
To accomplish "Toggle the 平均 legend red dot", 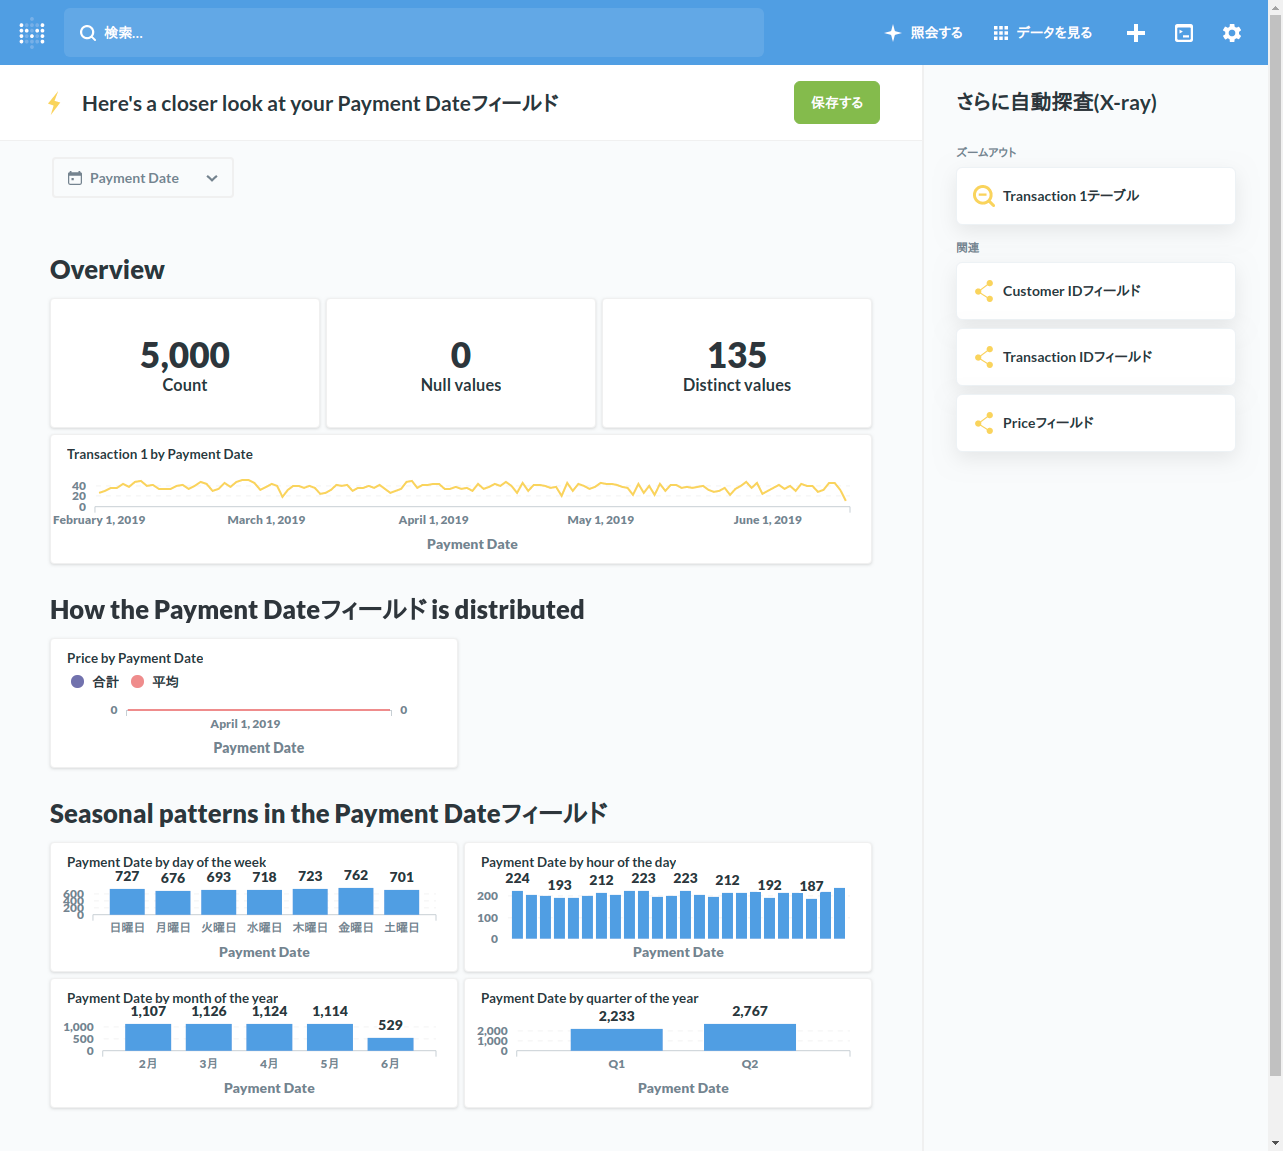I will click(138, 682).
